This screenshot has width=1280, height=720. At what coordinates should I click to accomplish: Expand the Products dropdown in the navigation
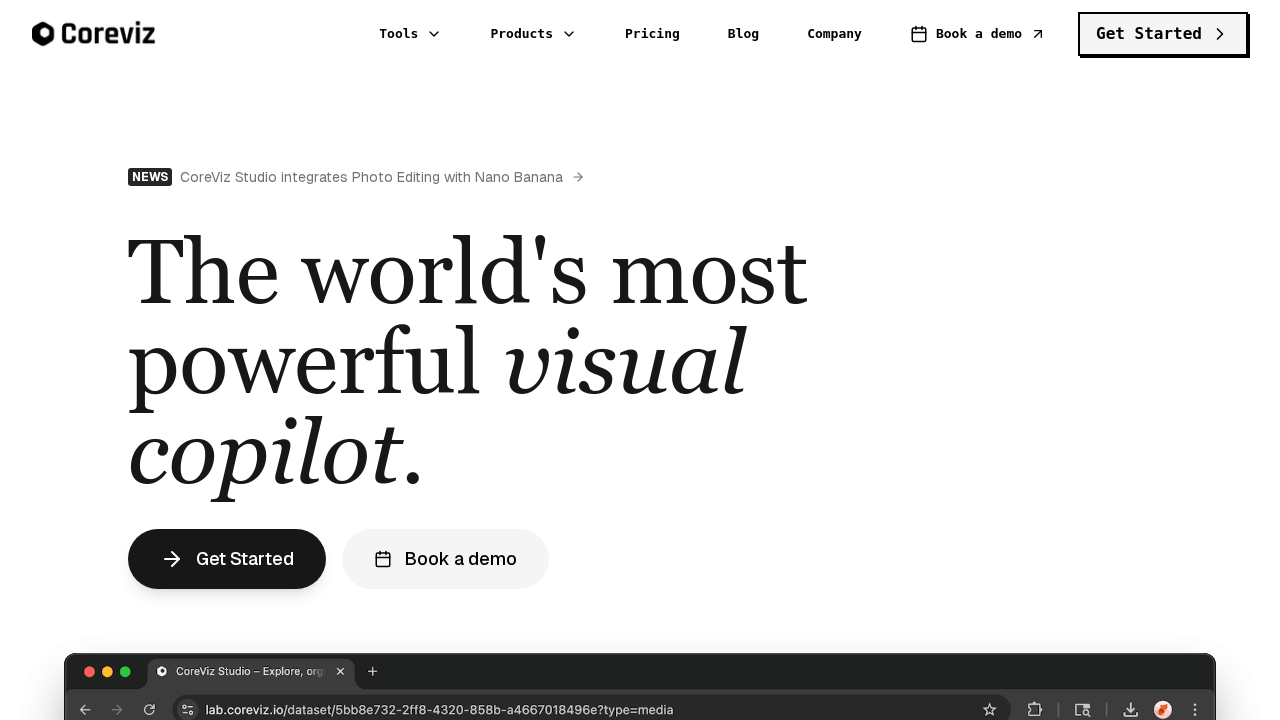point(532,34)
